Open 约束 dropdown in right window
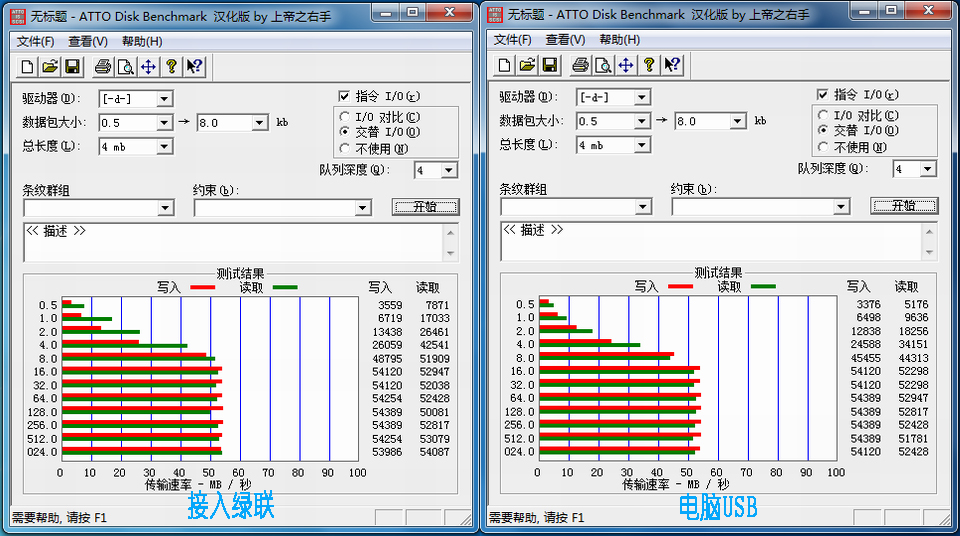960x536 pixels. [x=841, y=207]
